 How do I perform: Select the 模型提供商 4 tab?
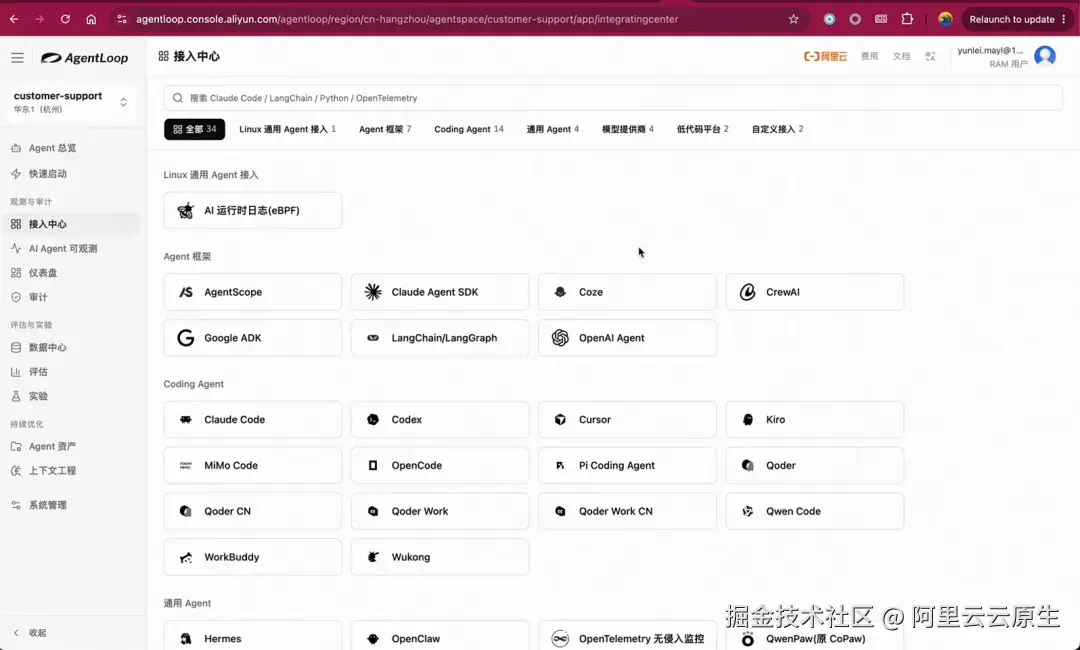click(627, 129)
